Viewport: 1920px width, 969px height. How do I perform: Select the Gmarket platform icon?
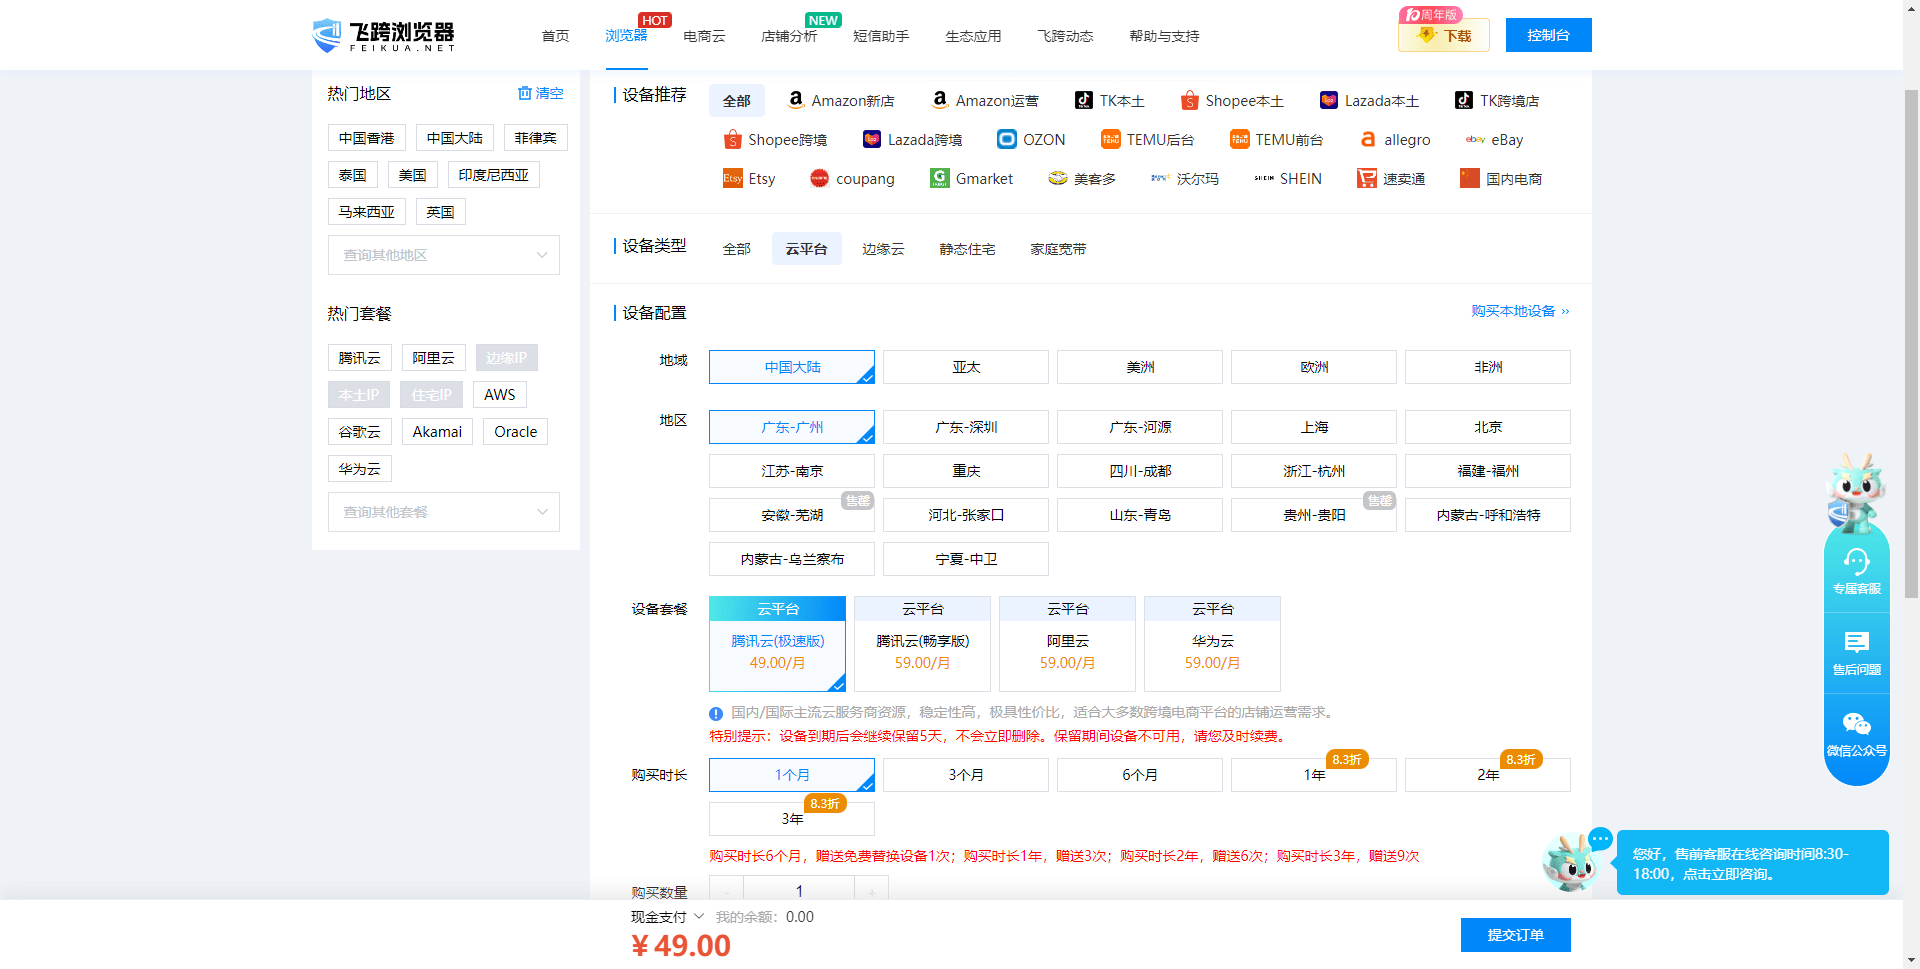(x=939, y=179)
